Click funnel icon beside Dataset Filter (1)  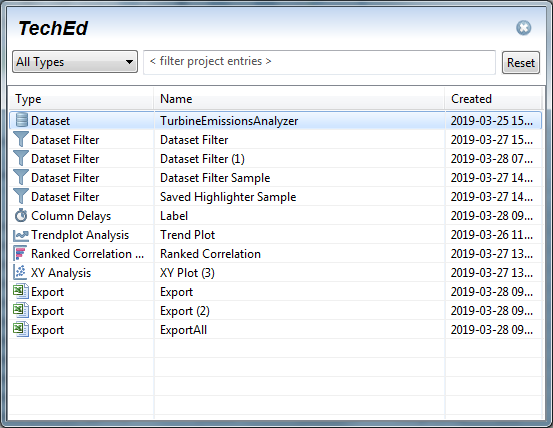[x=21, y=158]
